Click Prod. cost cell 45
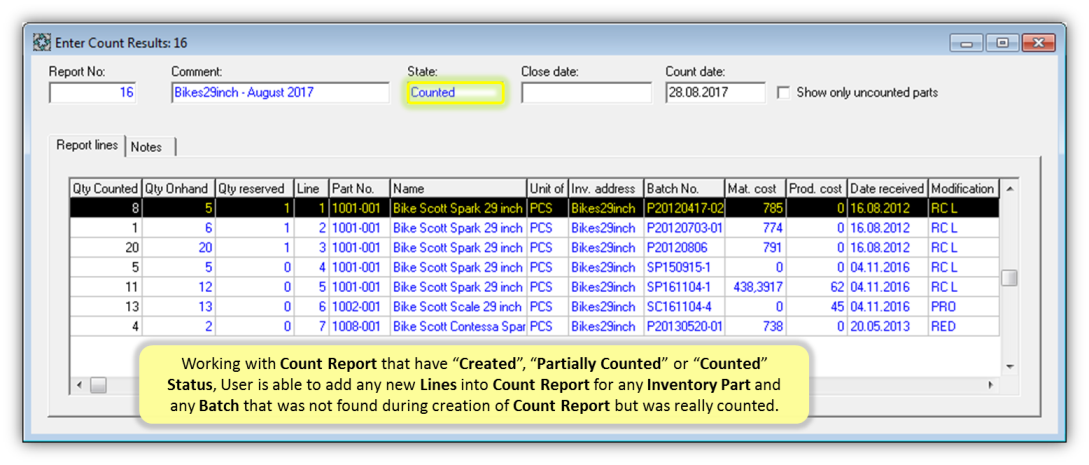This screenshot has height=465, width=1089. point(816,307)
